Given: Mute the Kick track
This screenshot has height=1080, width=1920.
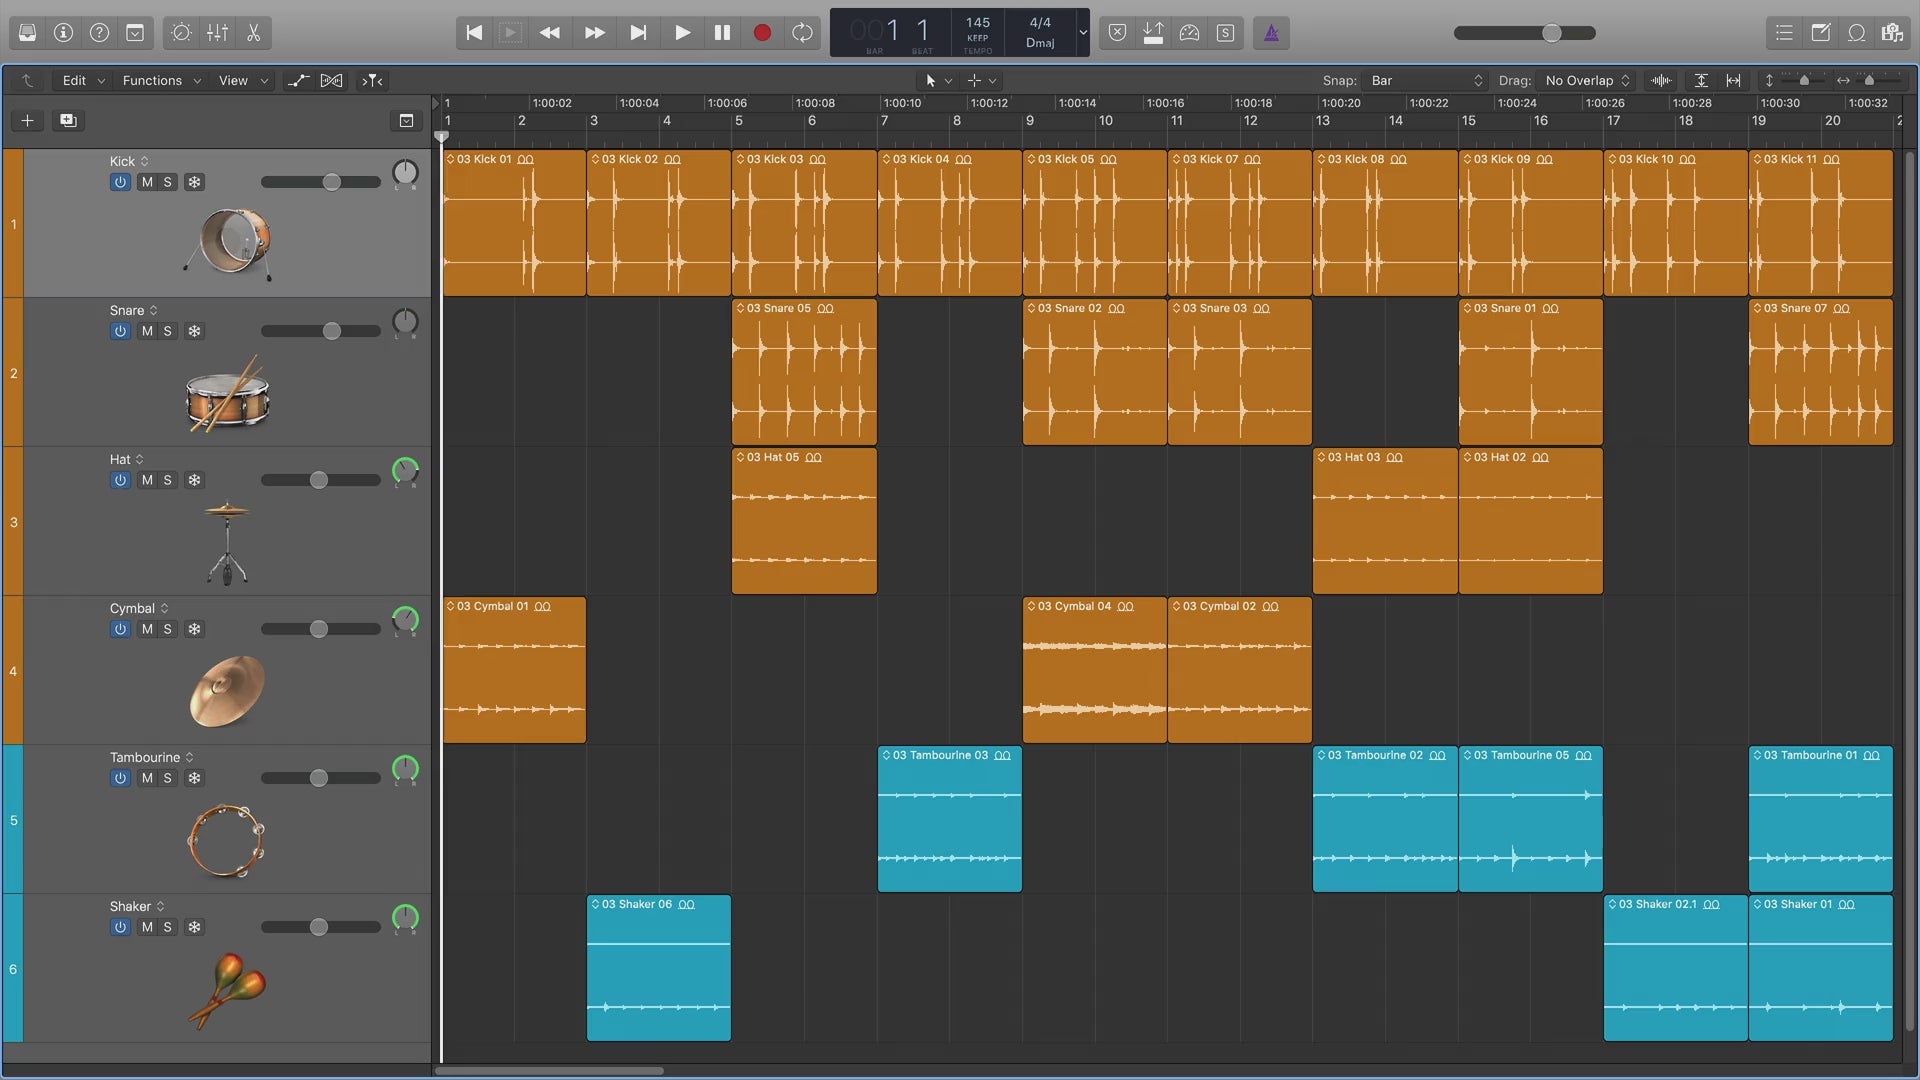Looking at the screenshot, I should [x=147, y=182].
